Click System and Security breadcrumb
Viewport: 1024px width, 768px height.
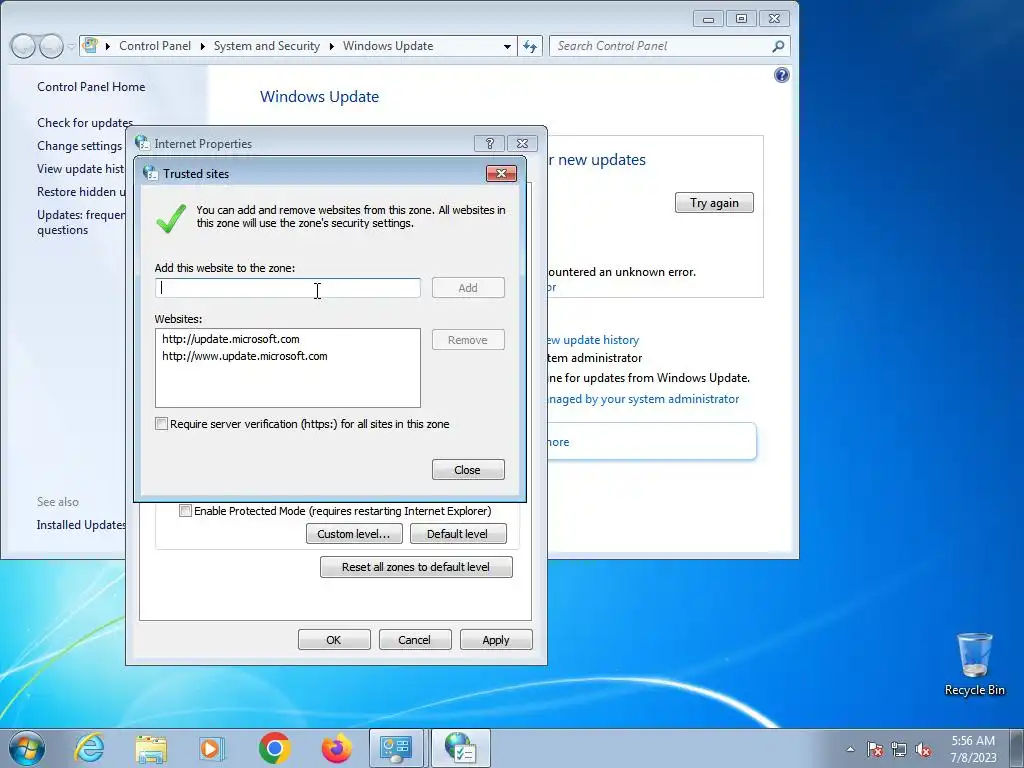click(266, 46)
